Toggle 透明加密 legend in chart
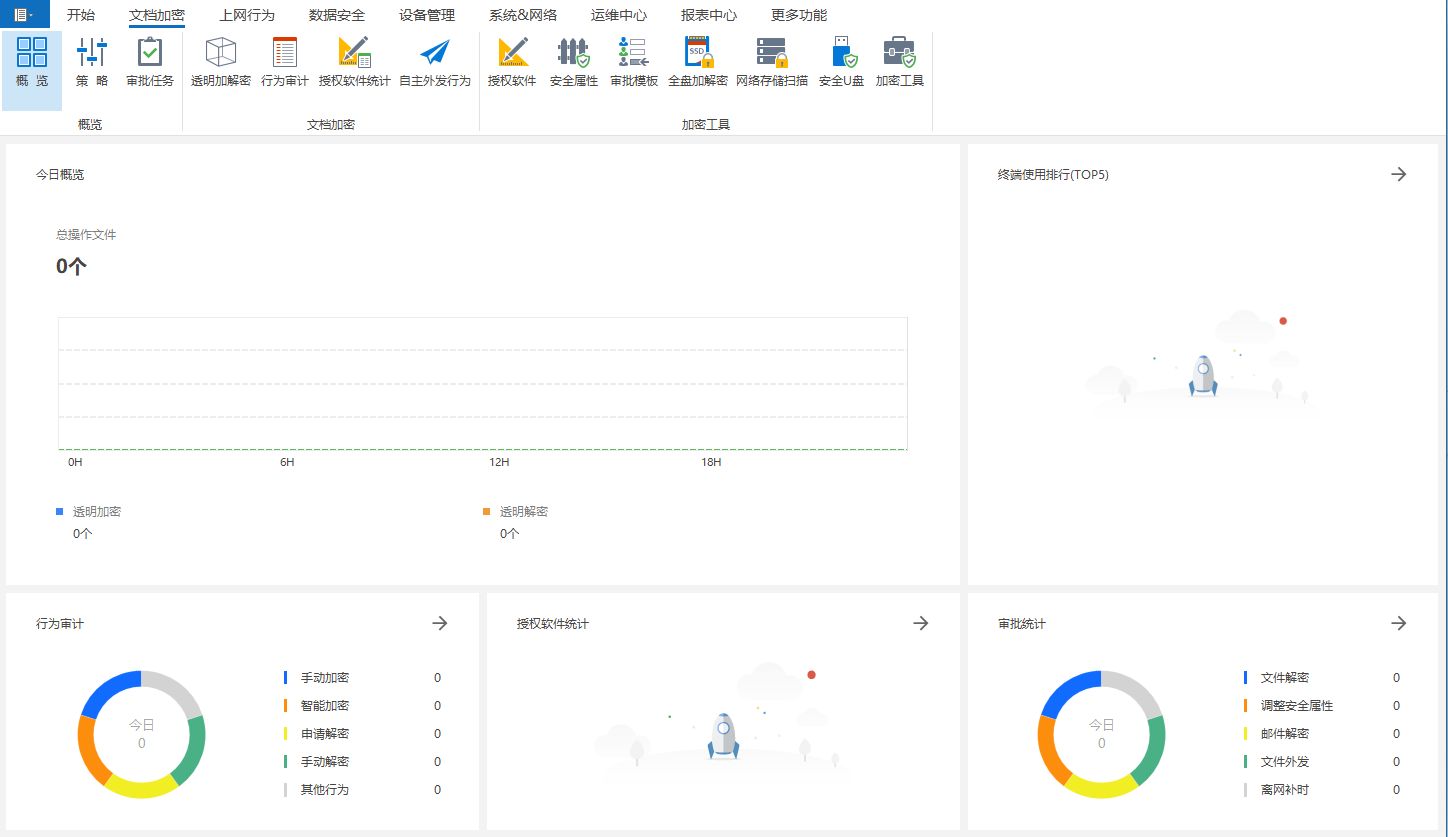The height and width of the screenshot is (837, 1448). click(88, 511)
